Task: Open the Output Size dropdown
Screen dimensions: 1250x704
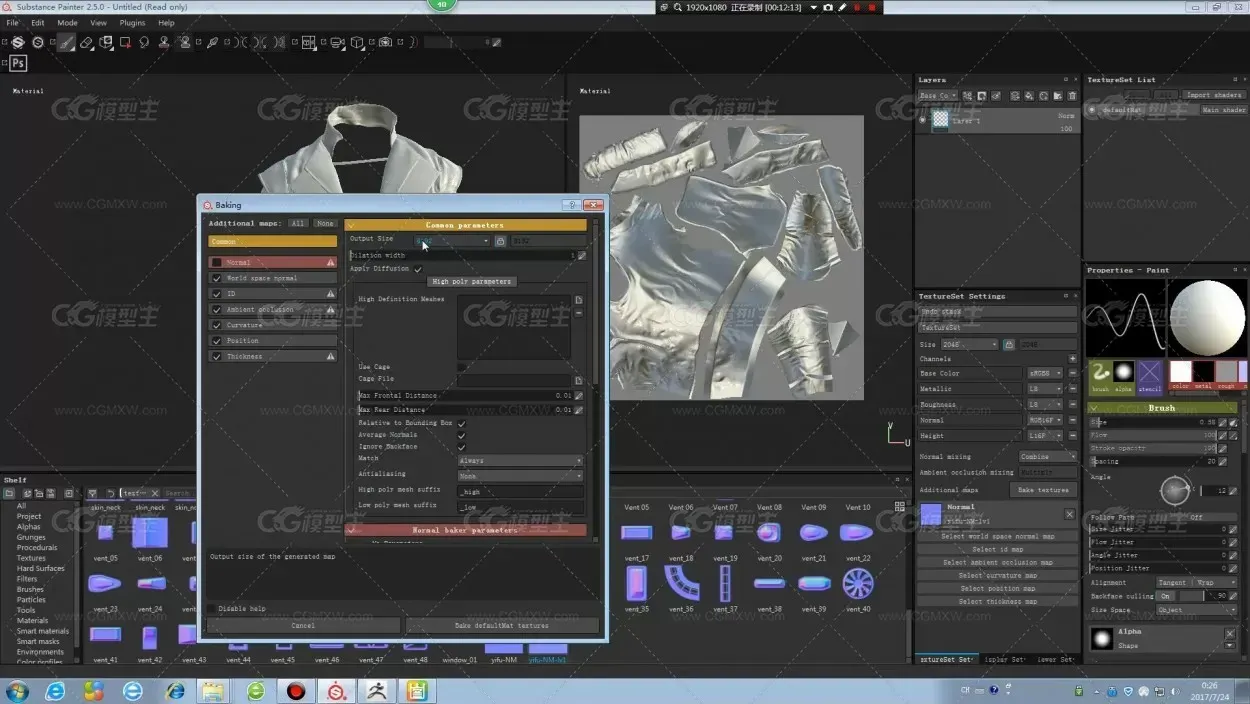Action: 453,241
